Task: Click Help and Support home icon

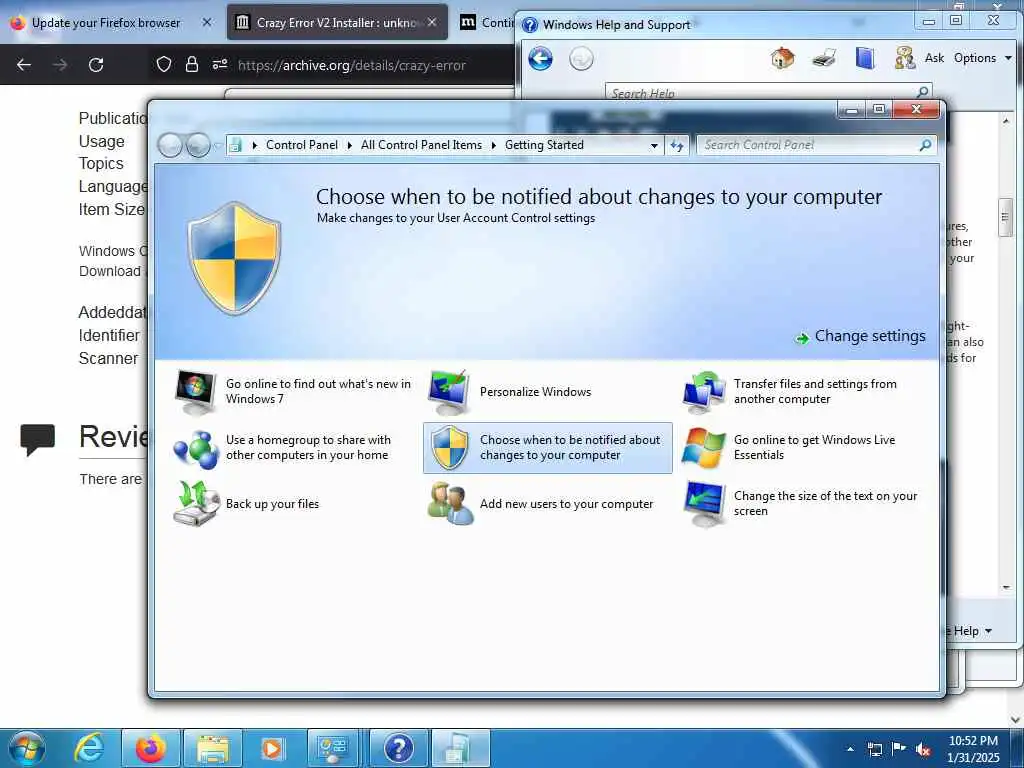Action: (x=782, y=58)
